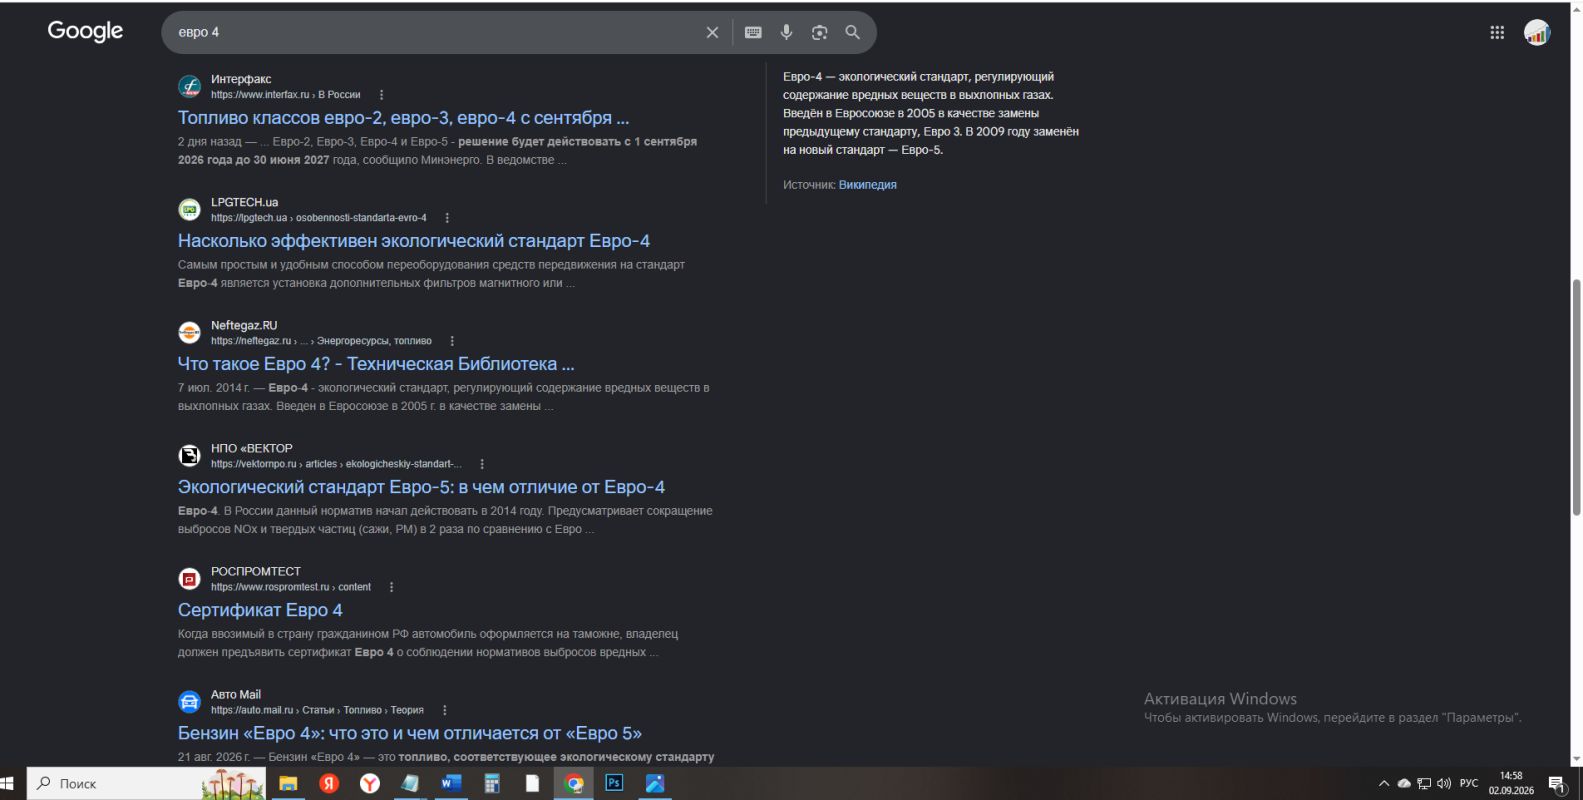Clear the search query with the X icon

click(712, 32)
